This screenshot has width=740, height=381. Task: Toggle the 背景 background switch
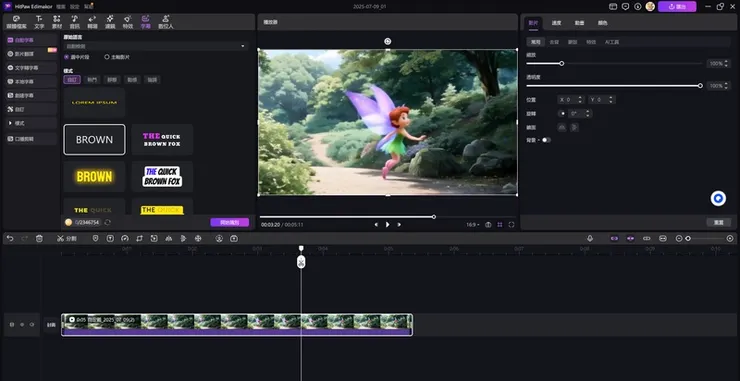(546, 140)
